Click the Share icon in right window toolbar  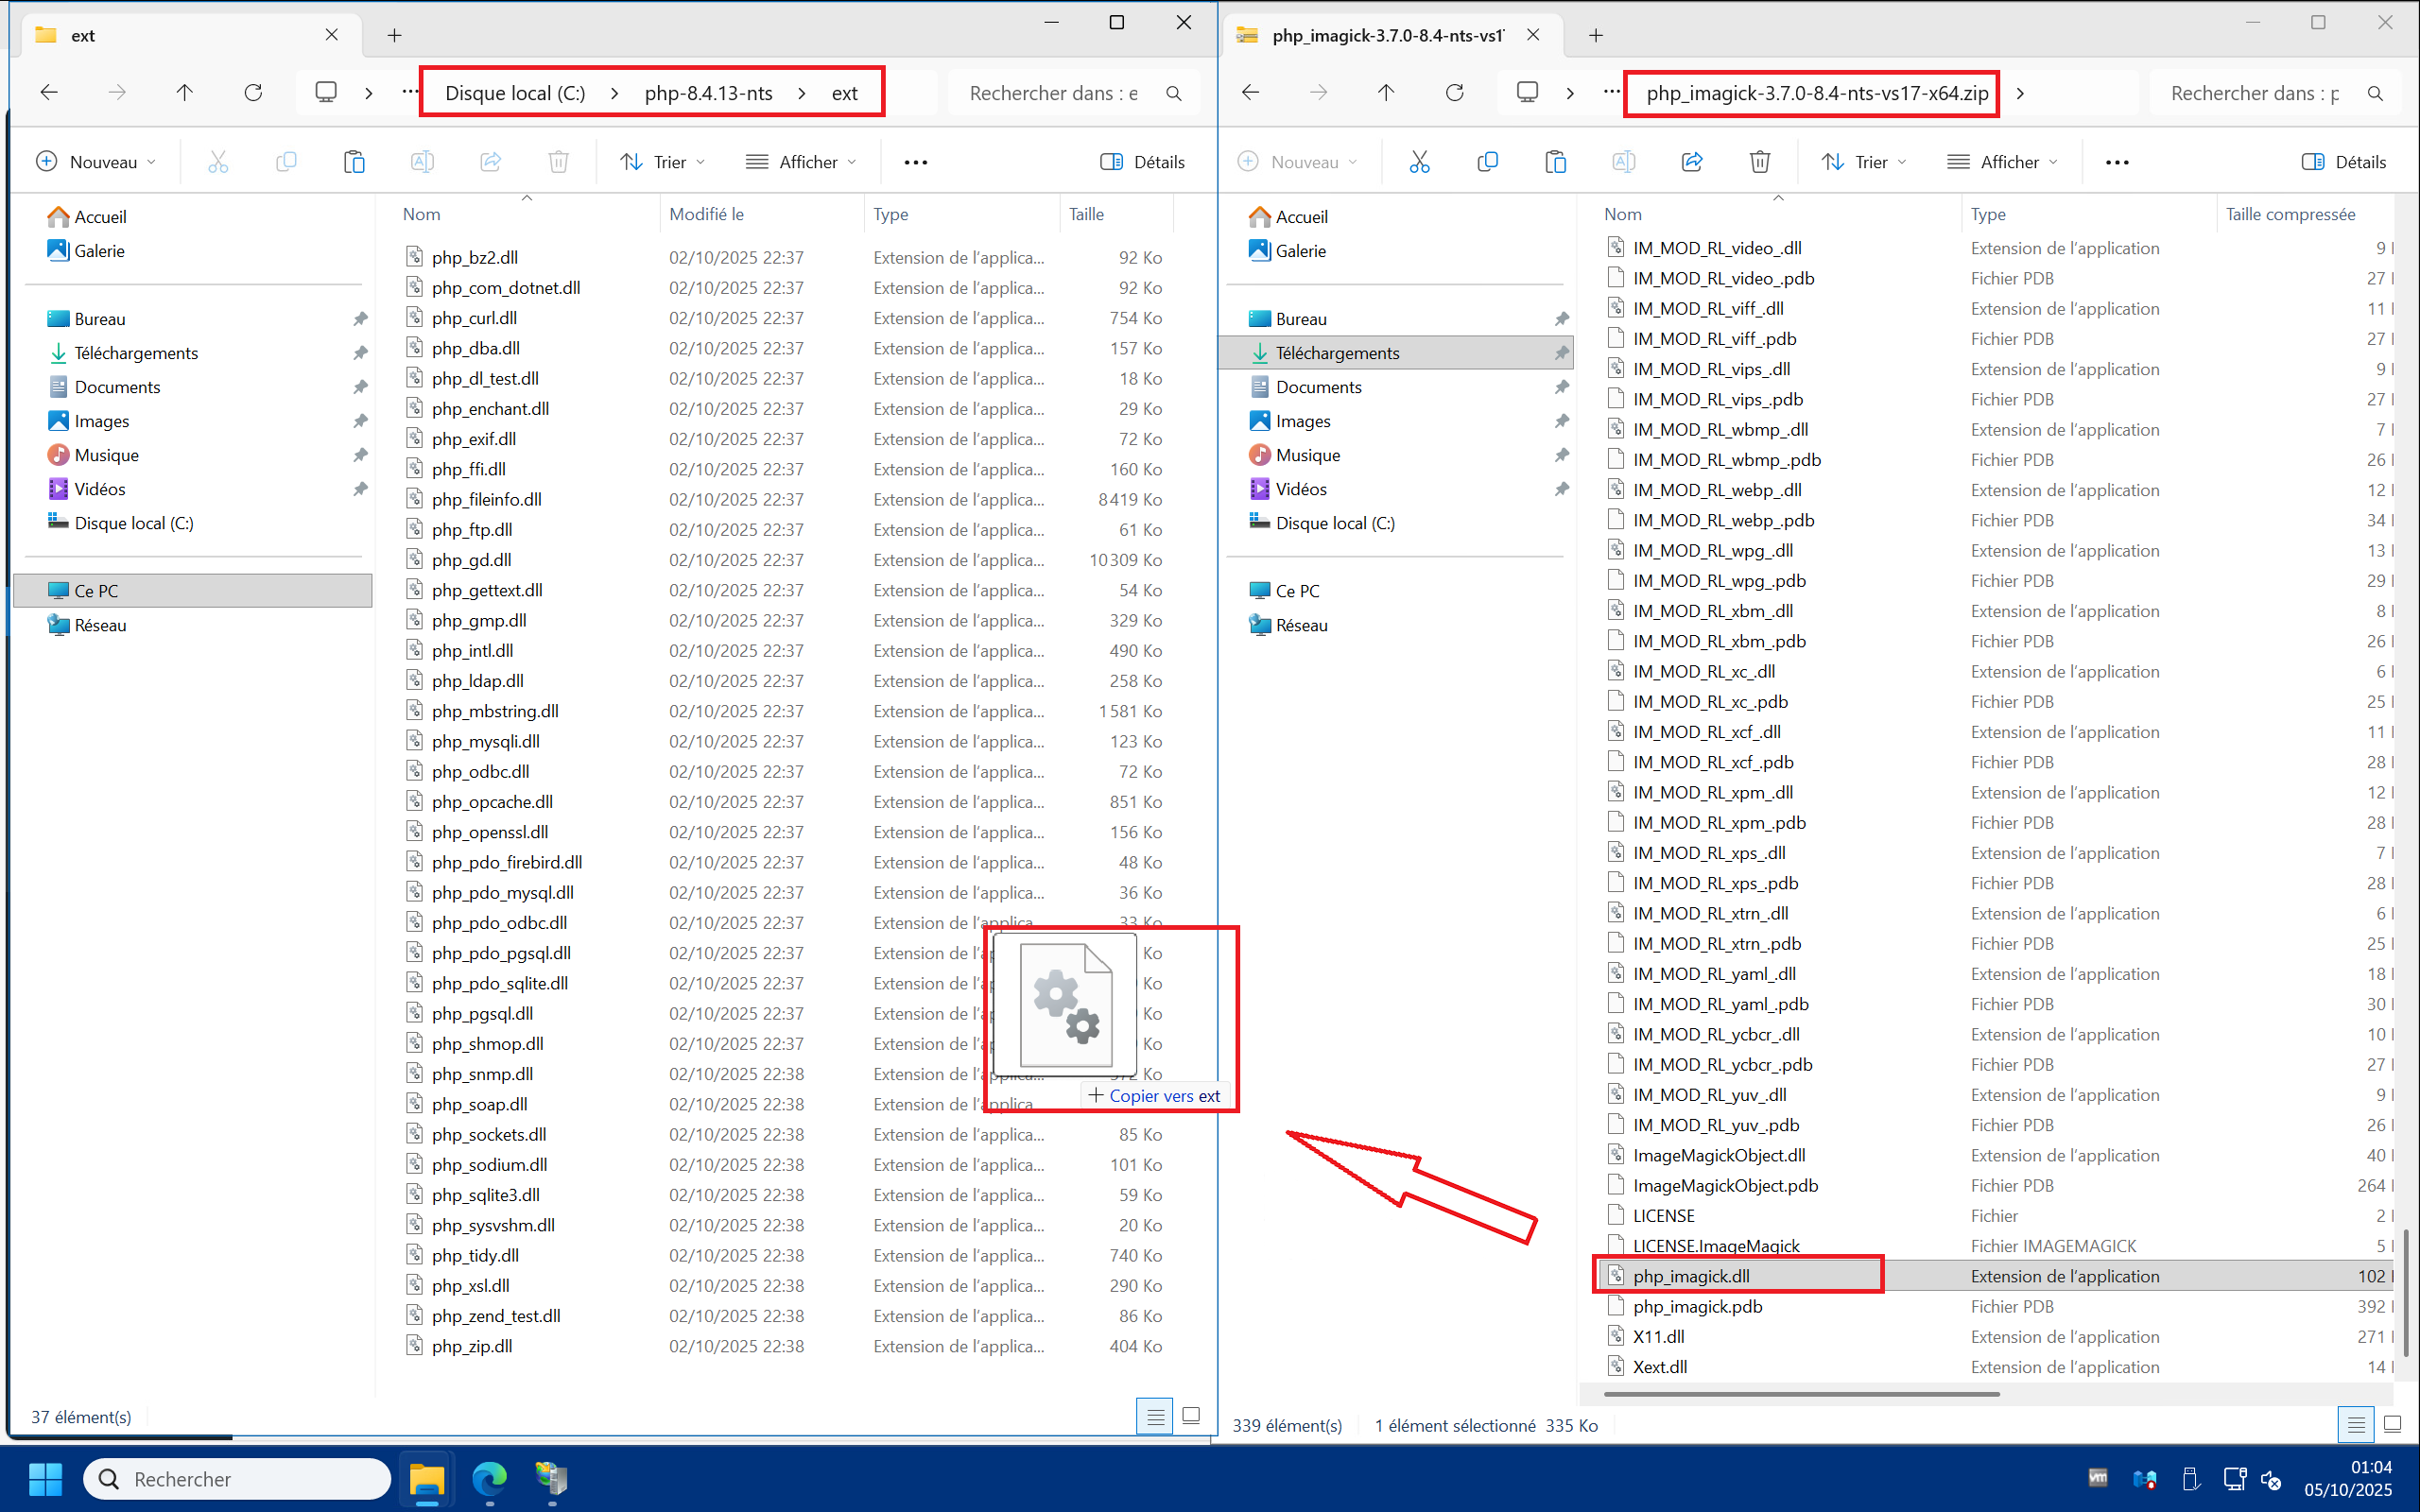click(1691, 162)
